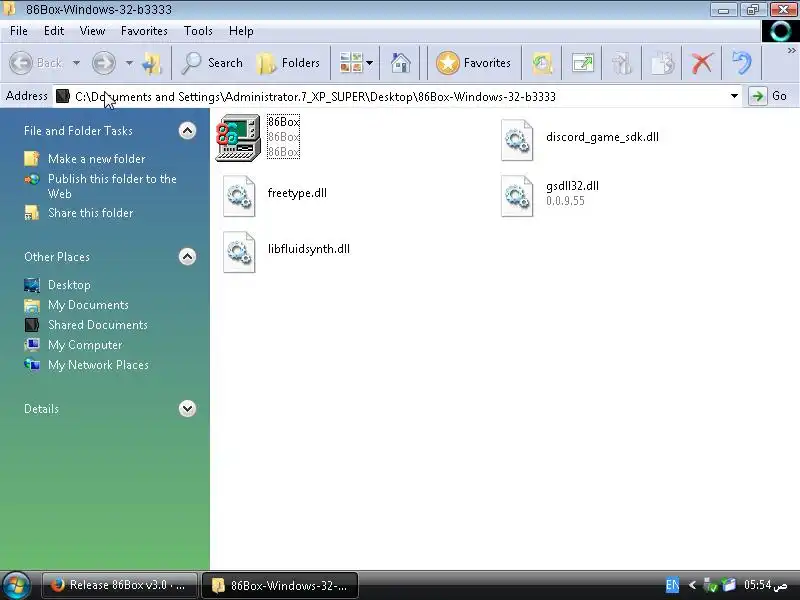The width and height of the screenshot is (800, 600).
Task: Collapse the Other Places section
Action: coord(187,256)
